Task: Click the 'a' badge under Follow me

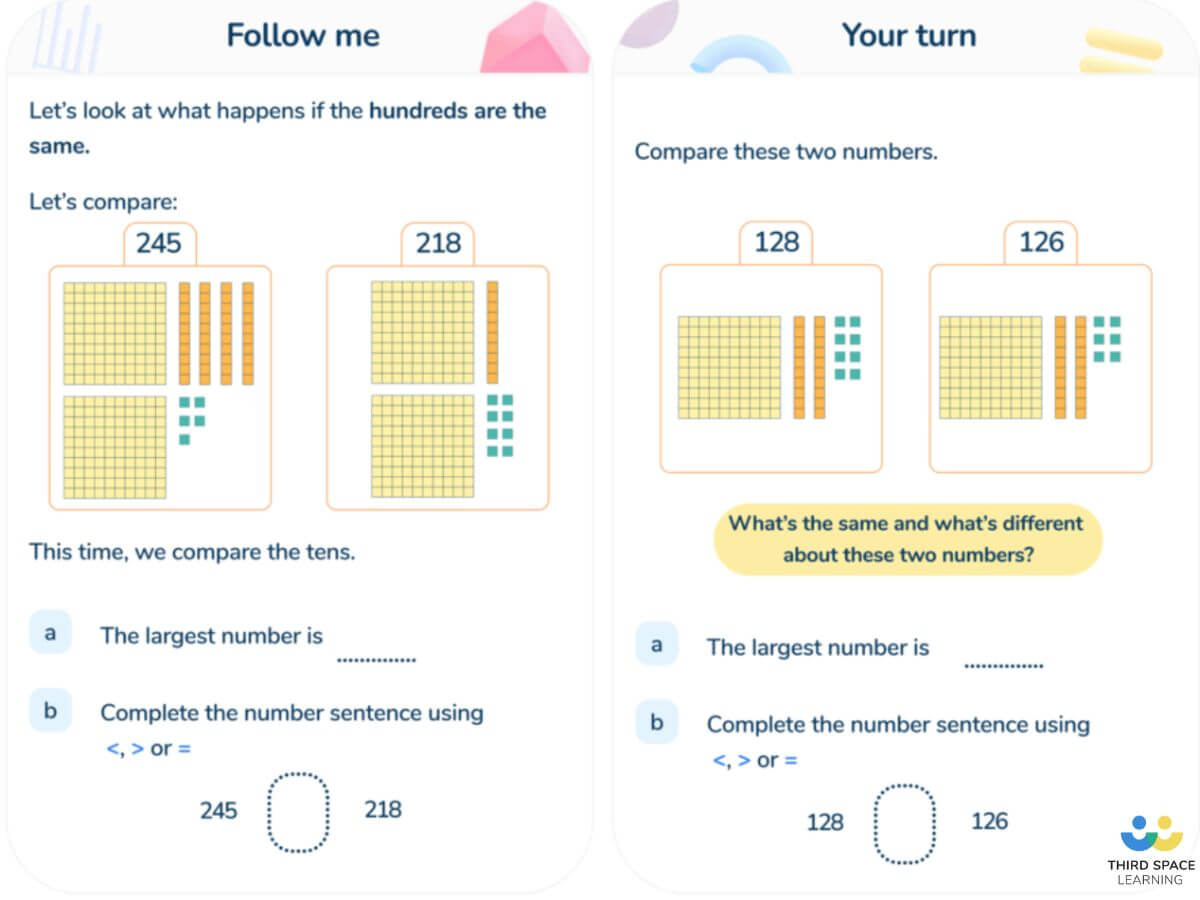Action: click(x=50, y=632)
